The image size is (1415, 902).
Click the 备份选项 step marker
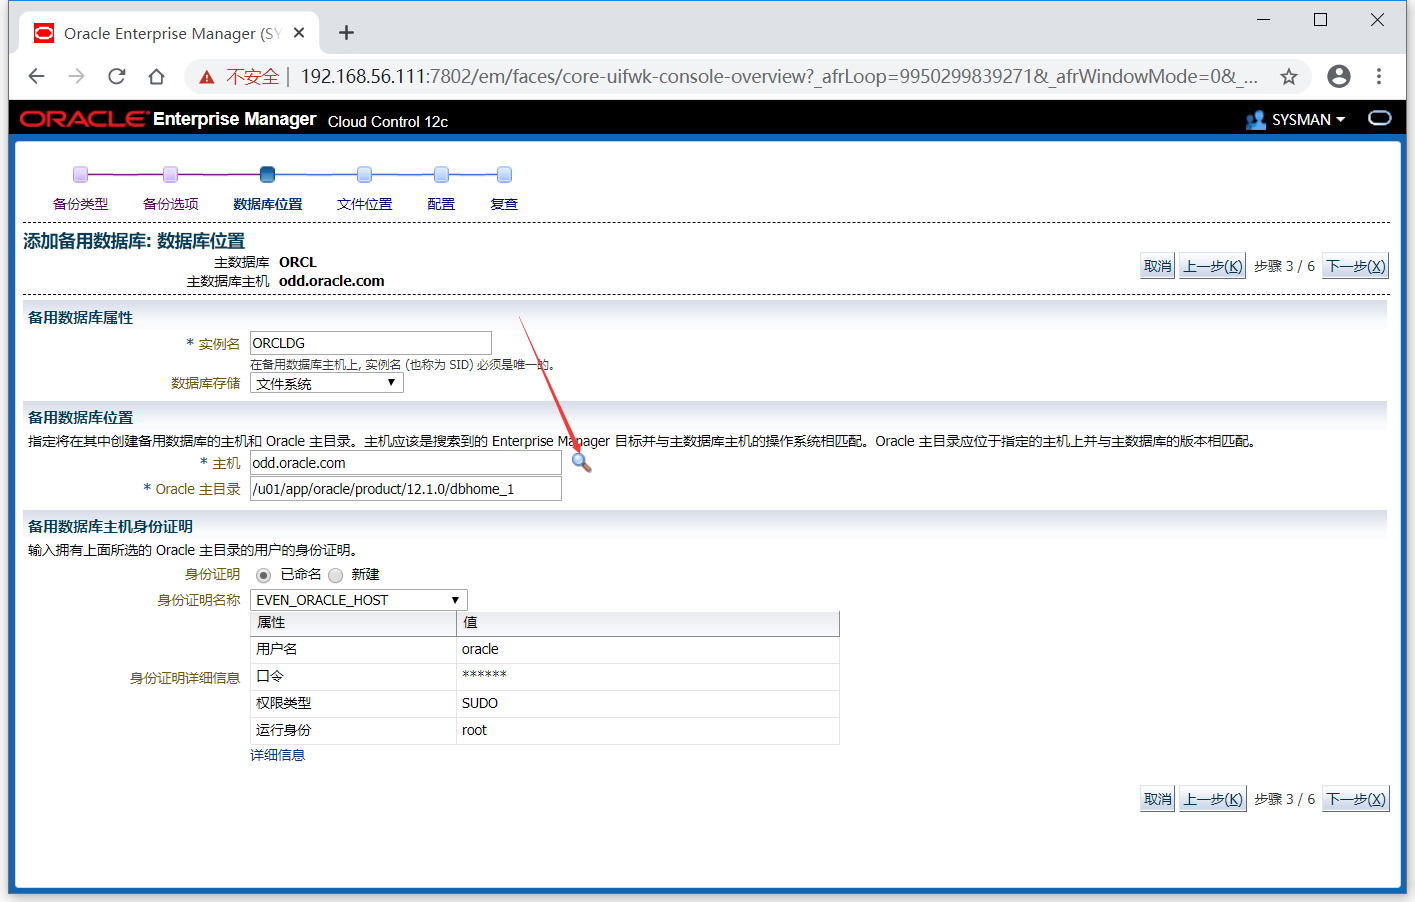coord(171,174)
